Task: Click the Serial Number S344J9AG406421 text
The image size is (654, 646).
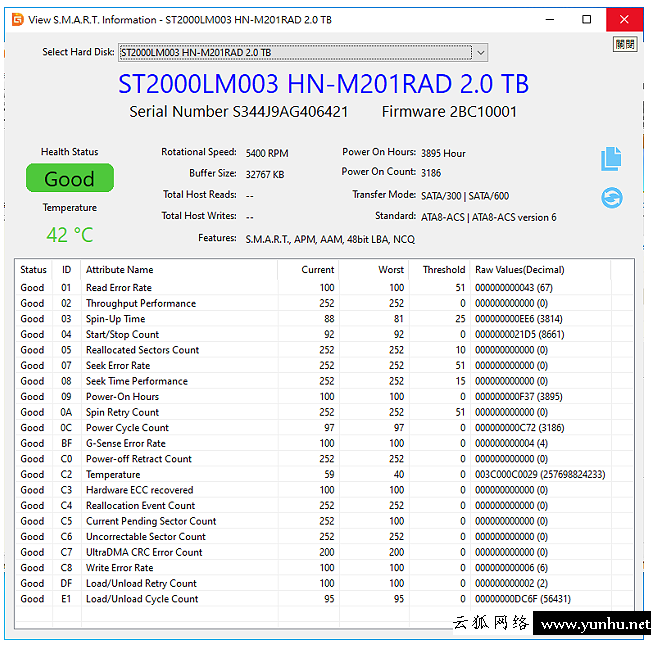Action: (x=238, y=112)
